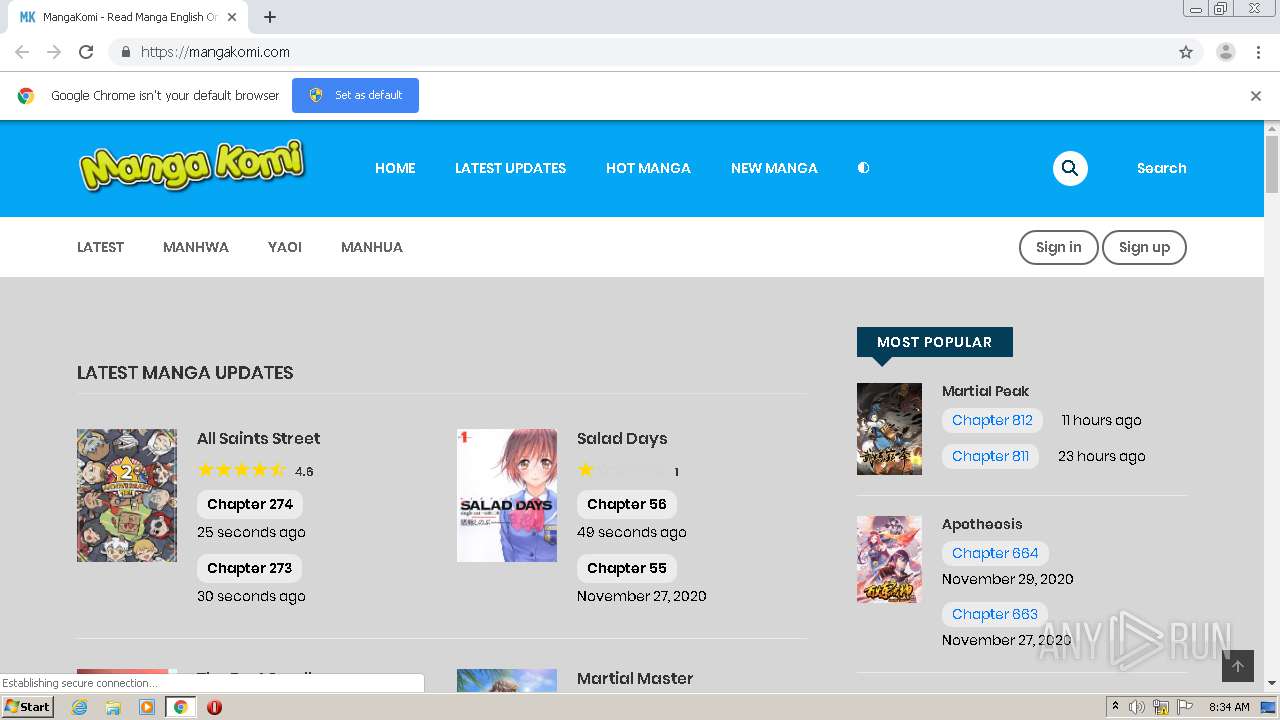Show hidden tray icons arrow

[x=1115, y=707]
